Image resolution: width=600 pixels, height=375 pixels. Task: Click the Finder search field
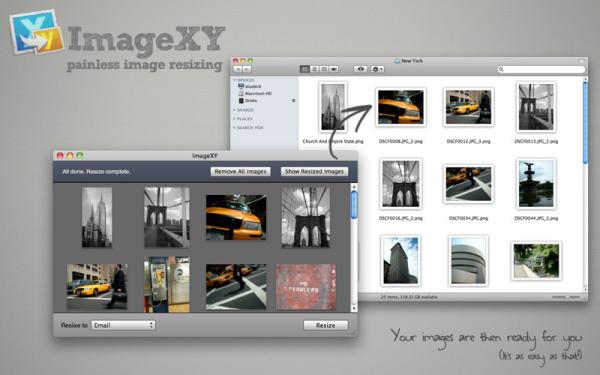pyautogui.click(x=541, y=69)
